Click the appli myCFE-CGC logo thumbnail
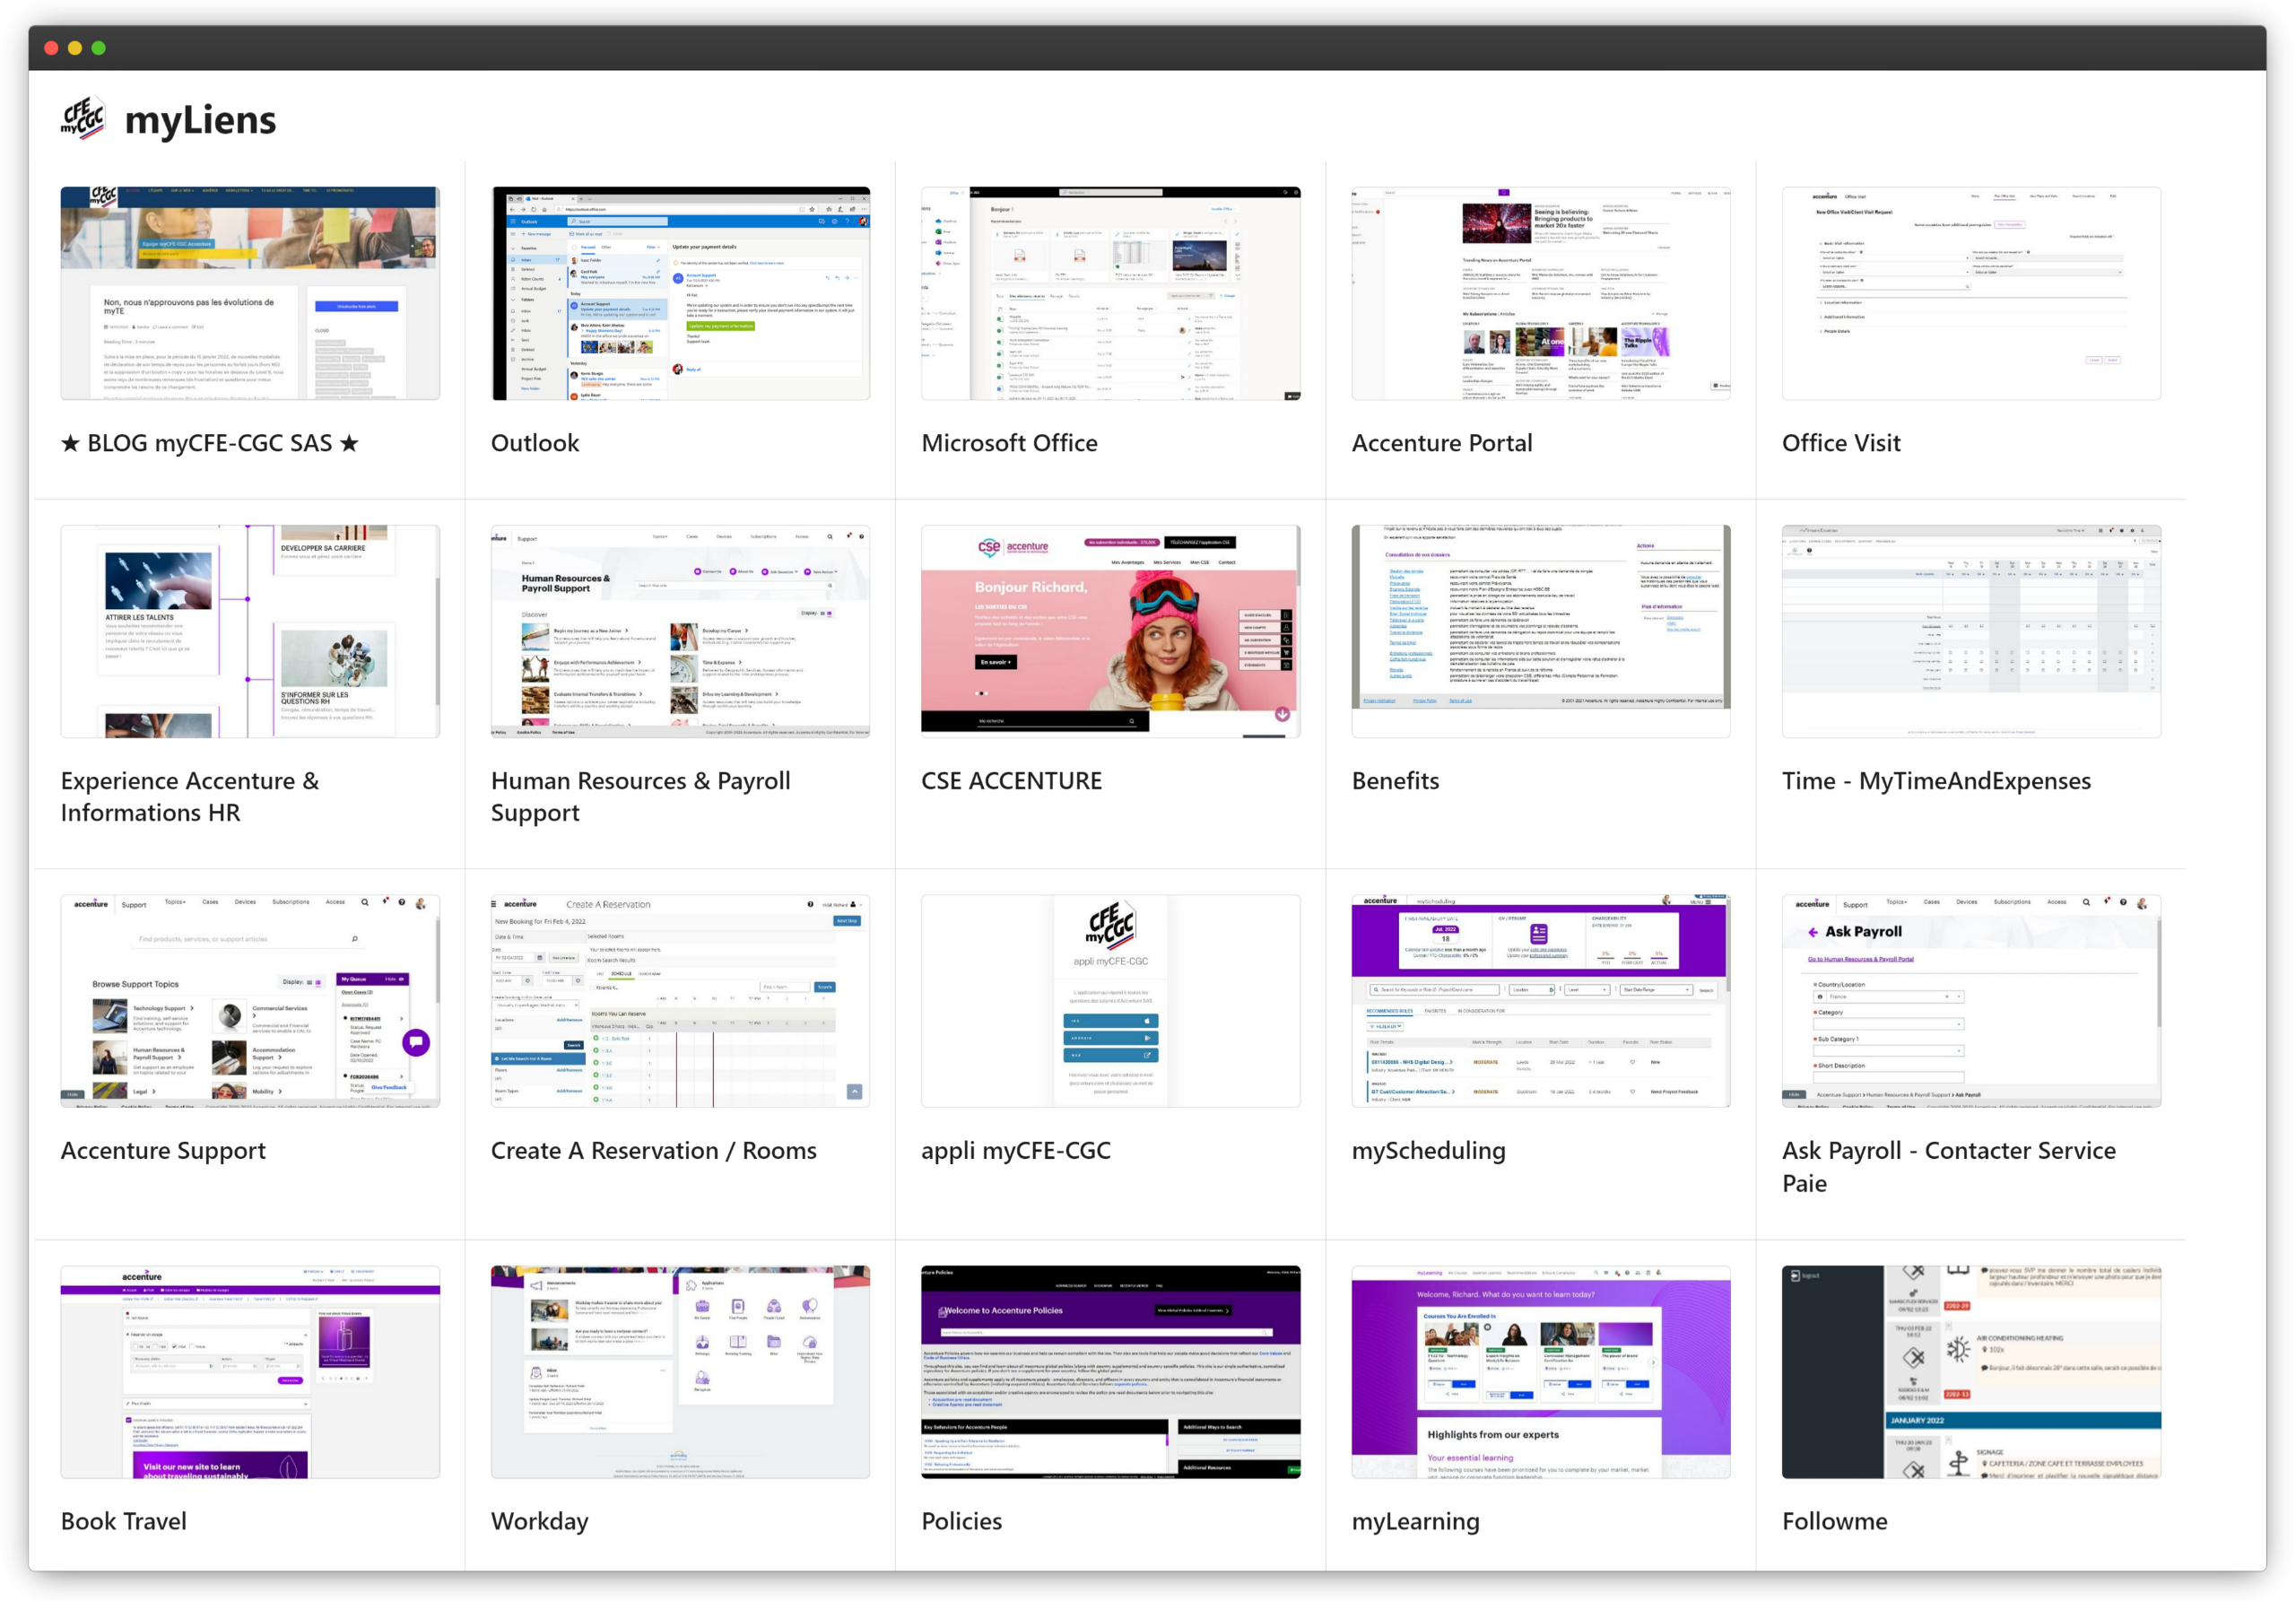This screenshot has width=2296, height=1601. point(1110,1001)
